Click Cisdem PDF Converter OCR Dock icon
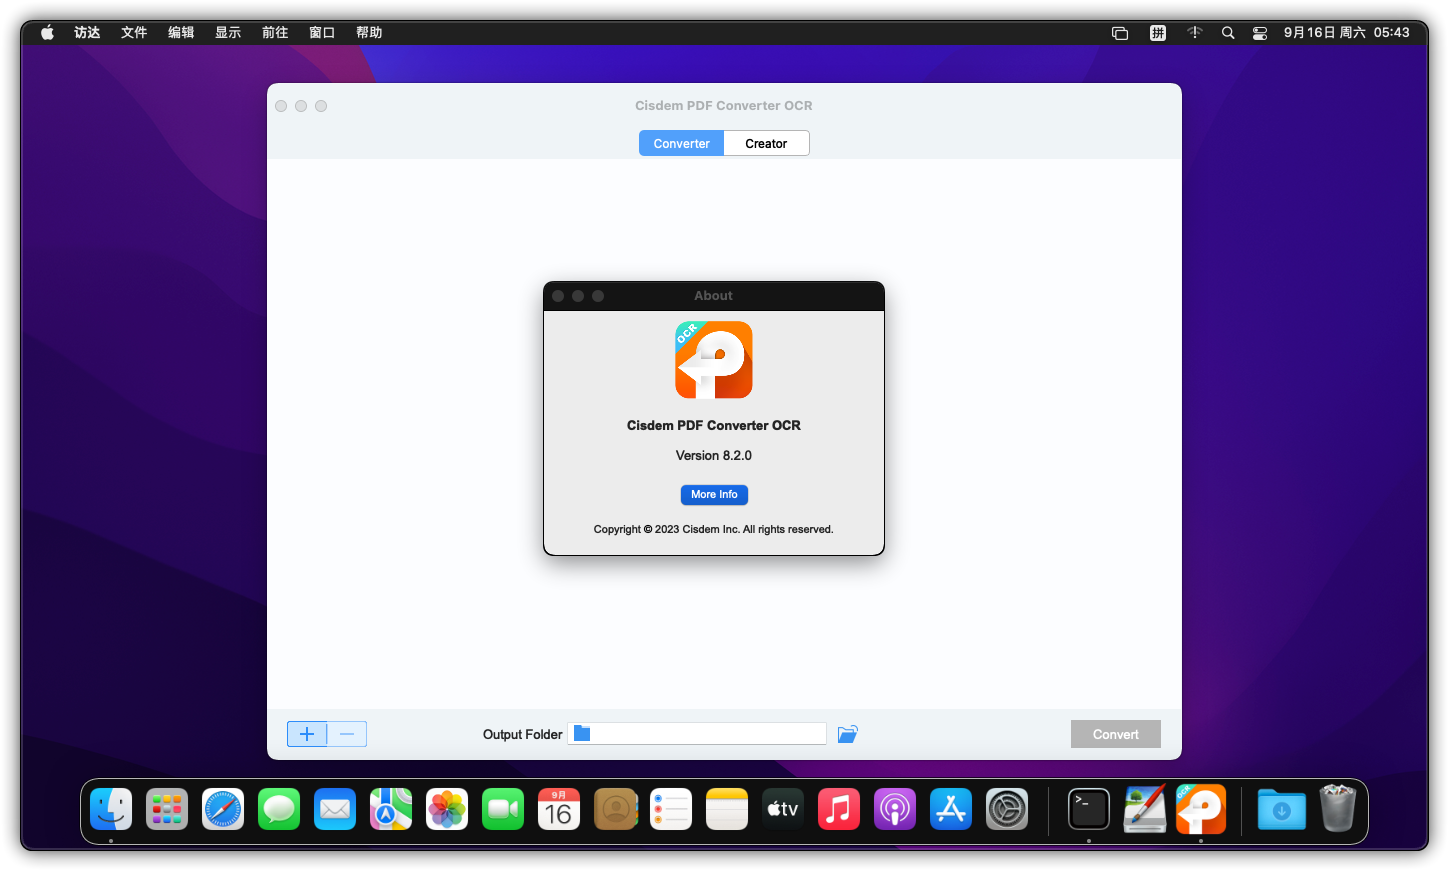Viewport: 1449px width, 871px height. tap(1201, 809)
